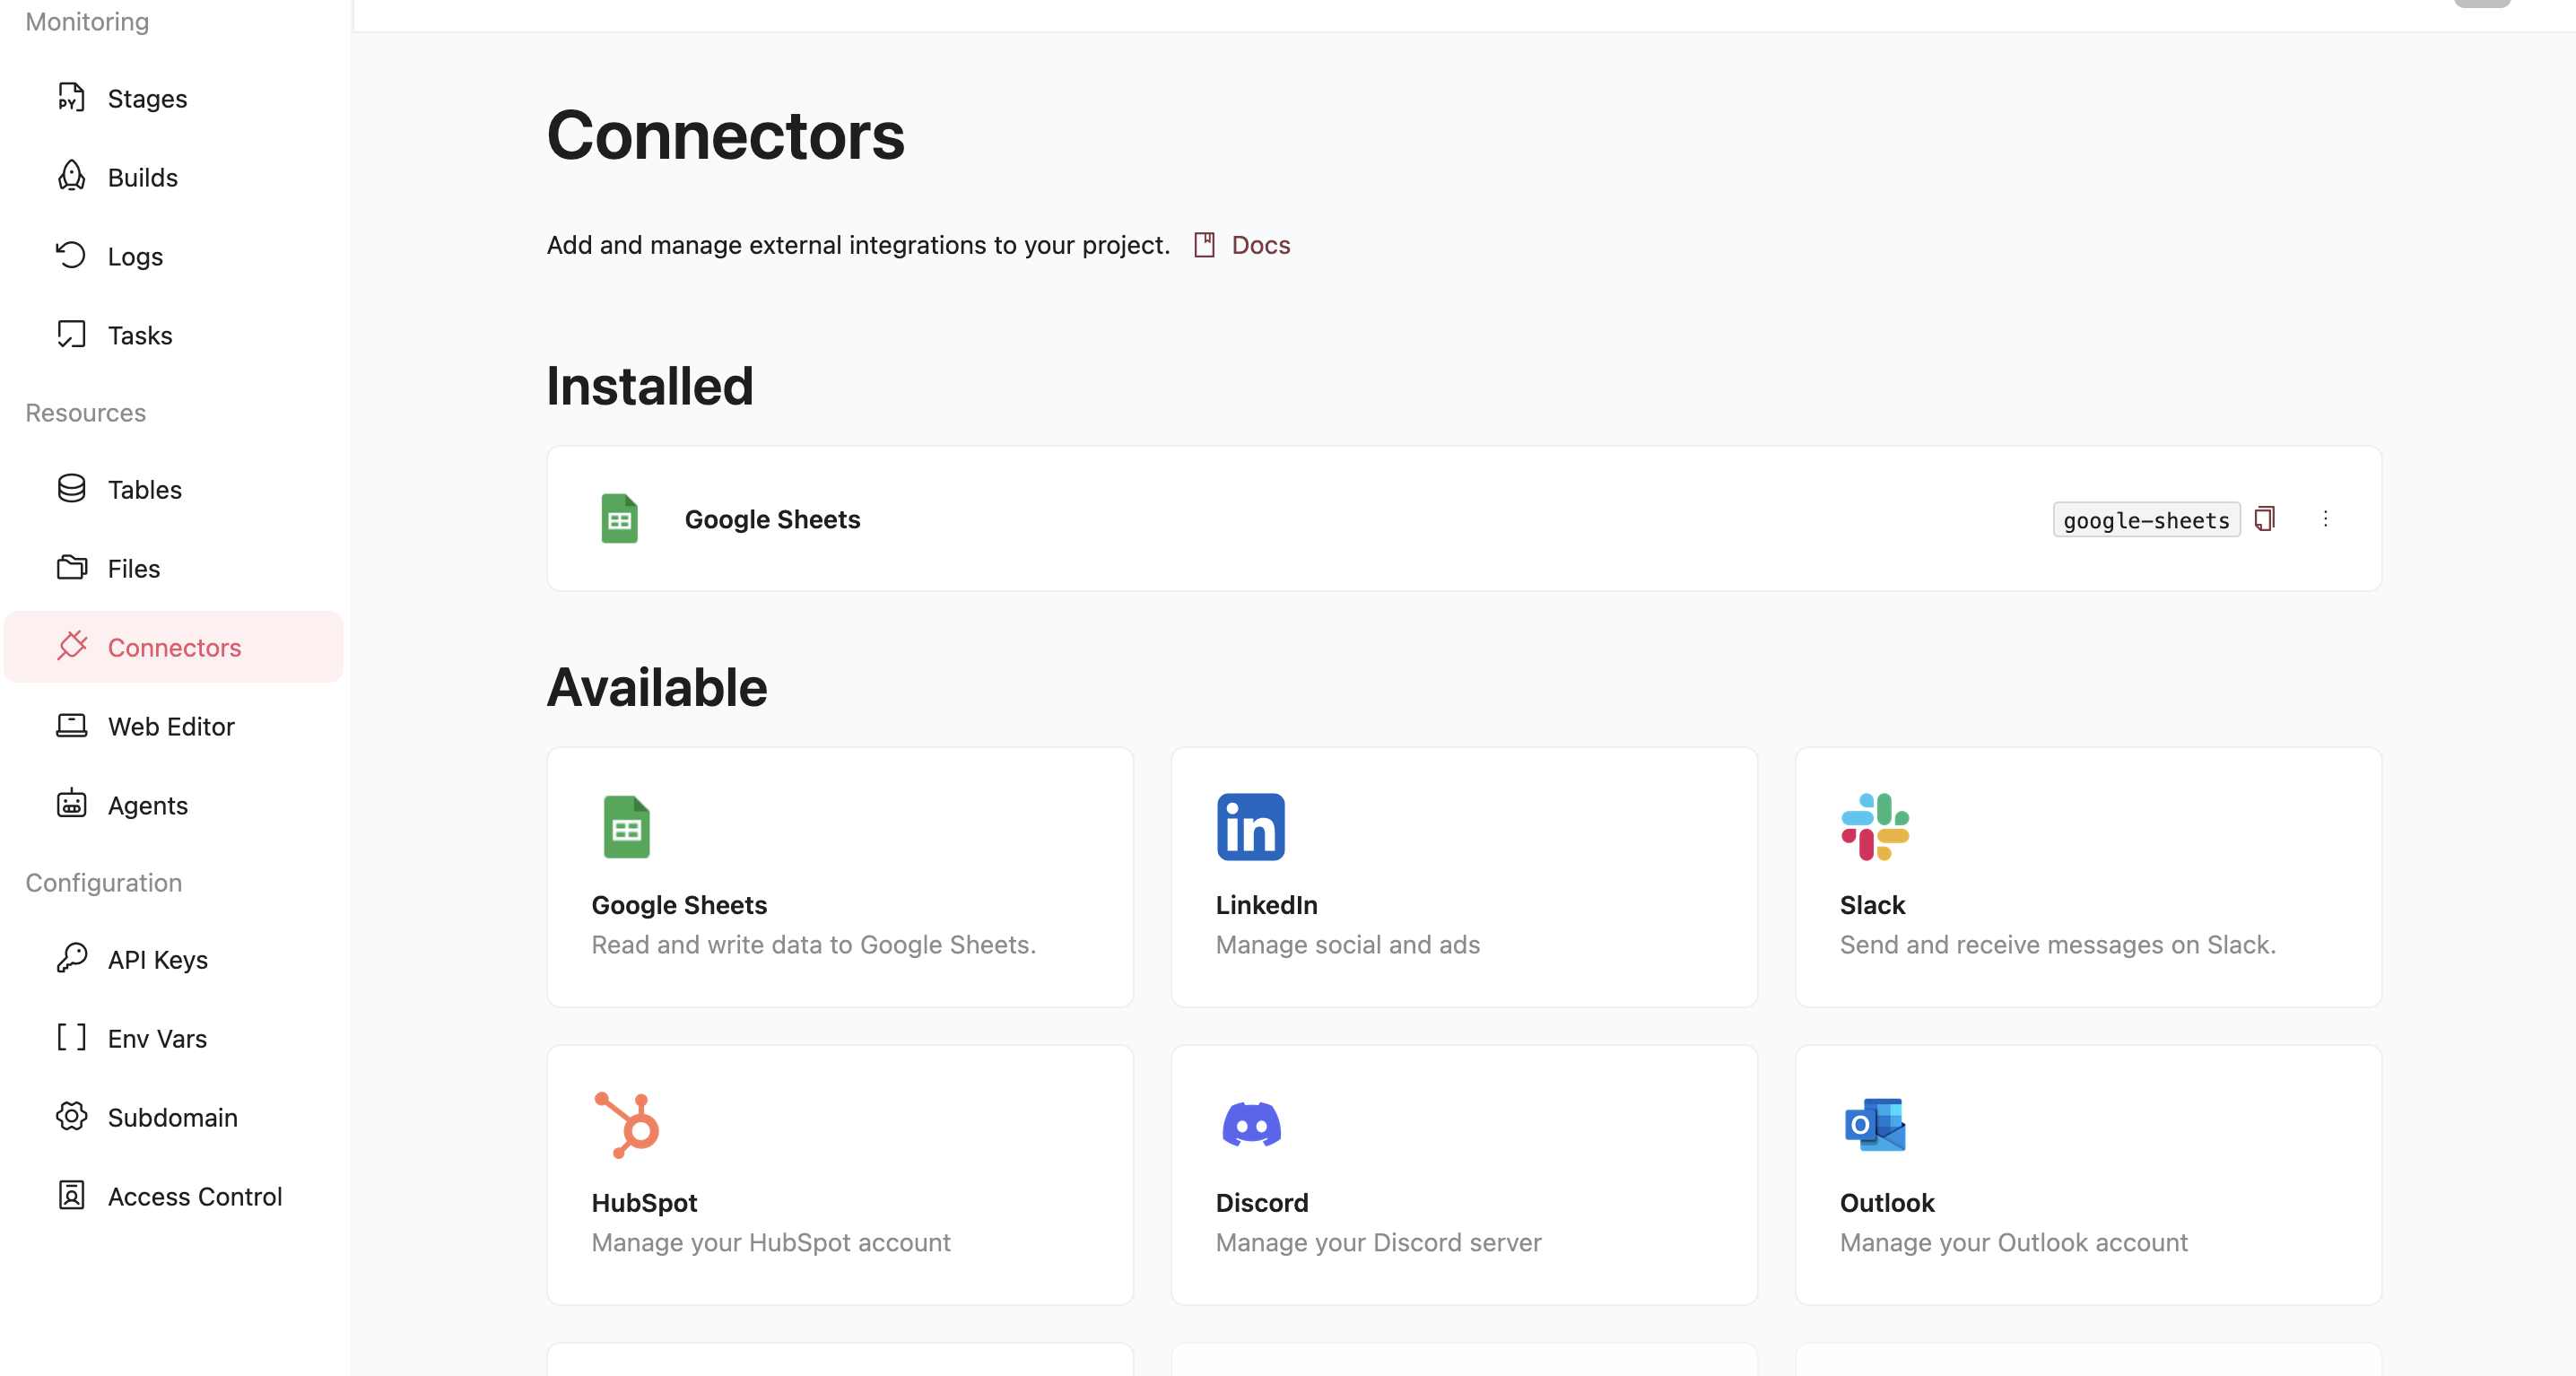Choose the Outlook connector card
2576x1376 pixels.
2088,1175
